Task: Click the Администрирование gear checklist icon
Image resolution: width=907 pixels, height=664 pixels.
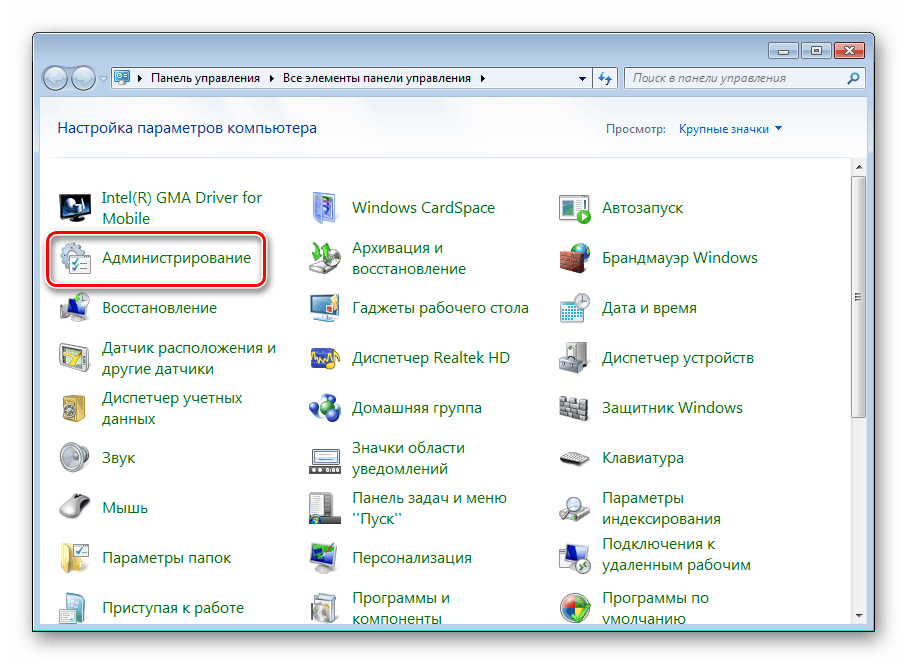Action: tap(76, 258)
